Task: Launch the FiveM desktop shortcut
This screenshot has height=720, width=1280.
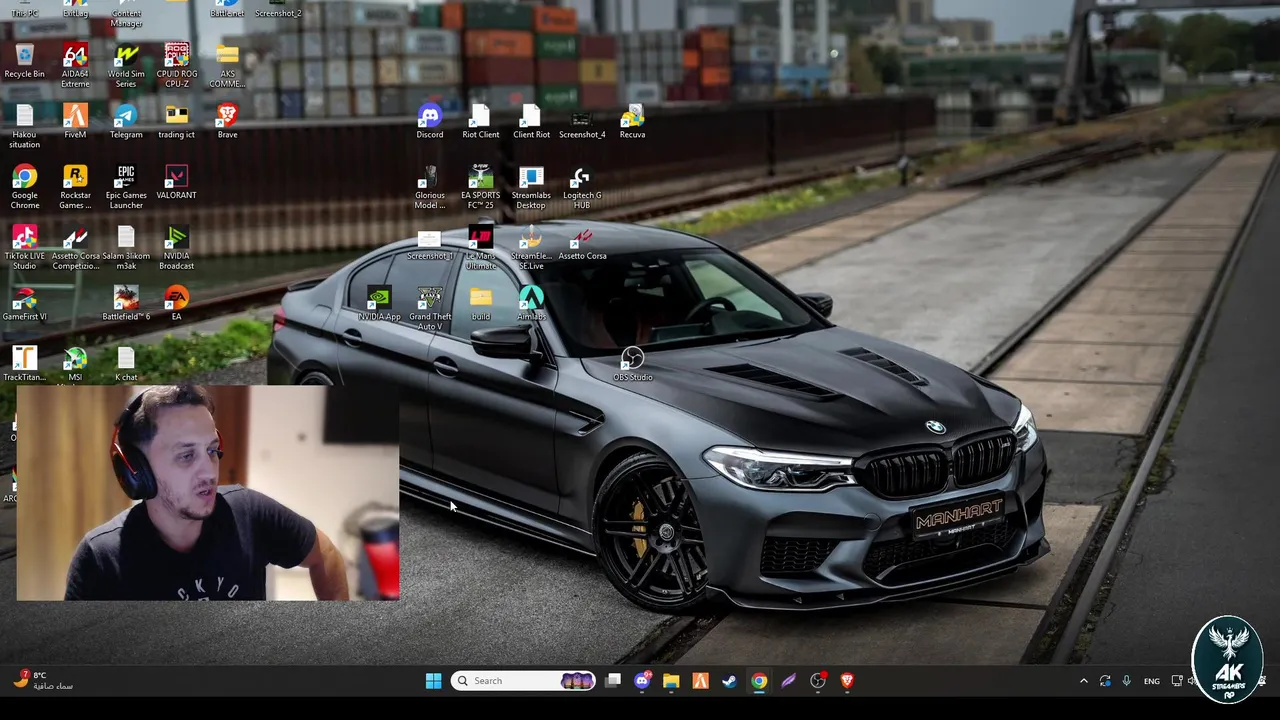Action: [x=75, y=121]
